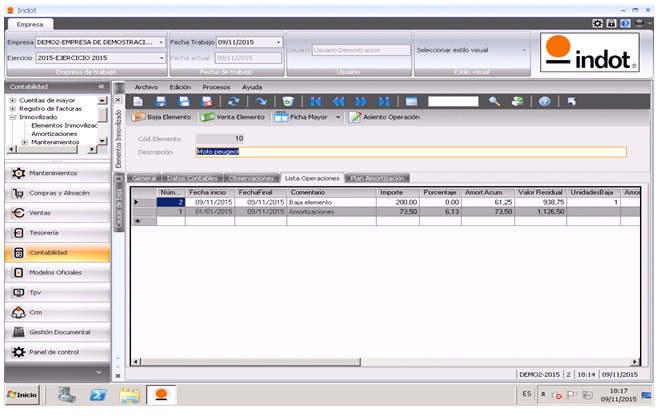Screen dimensions: 659x416
Task: Click the Asiento Operación button
Action: tap(384, 117)
